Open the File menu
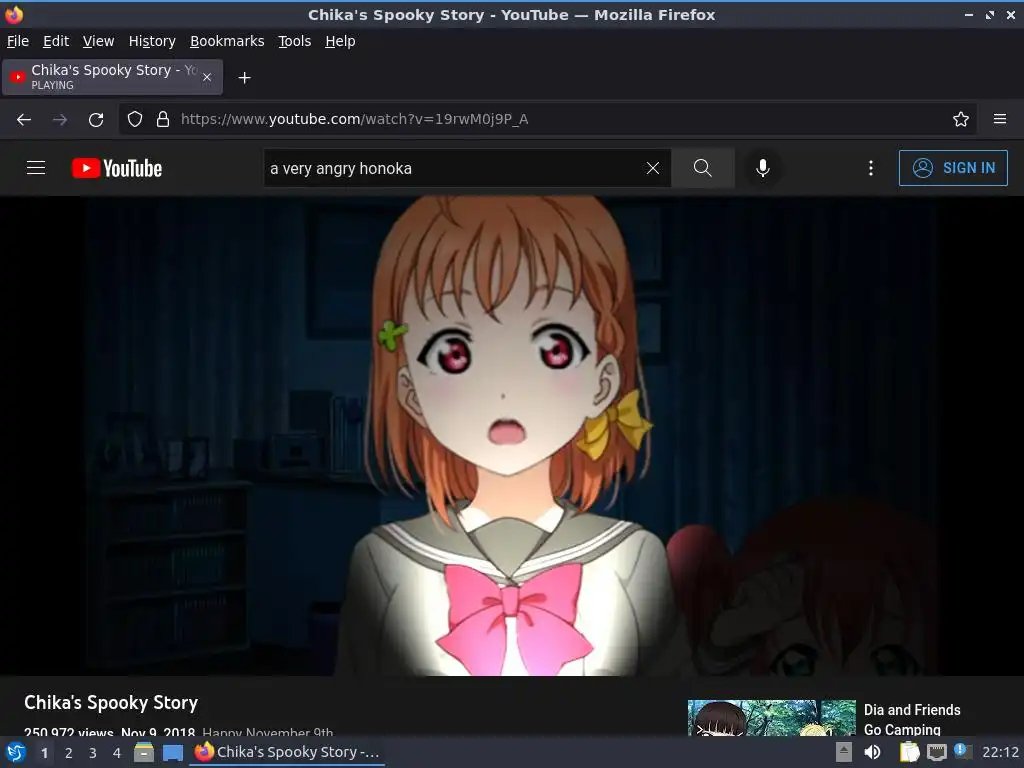This screenshot has width=1024, height=768. click(x=18, y=41)
